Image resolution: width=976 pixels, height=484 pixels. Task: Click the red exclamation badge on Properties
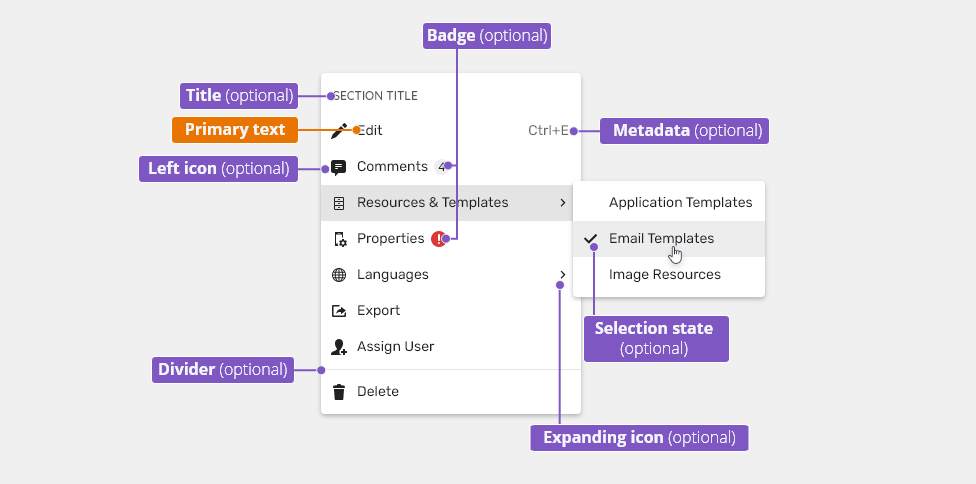(x=438, y=239)
